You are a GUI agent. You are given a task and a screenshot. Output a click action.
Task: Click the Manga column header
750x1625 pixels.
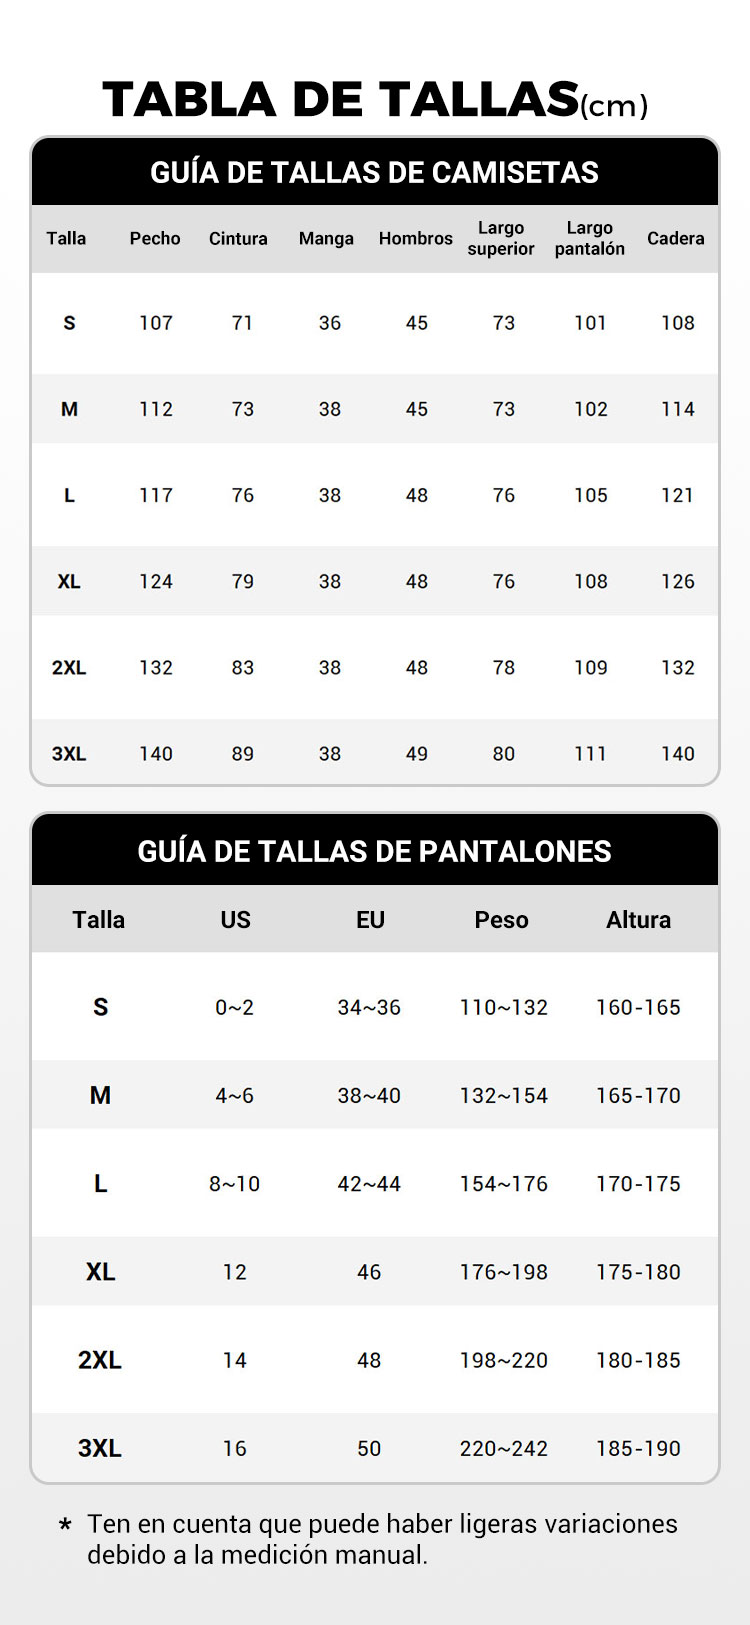(x=326, y=239)
